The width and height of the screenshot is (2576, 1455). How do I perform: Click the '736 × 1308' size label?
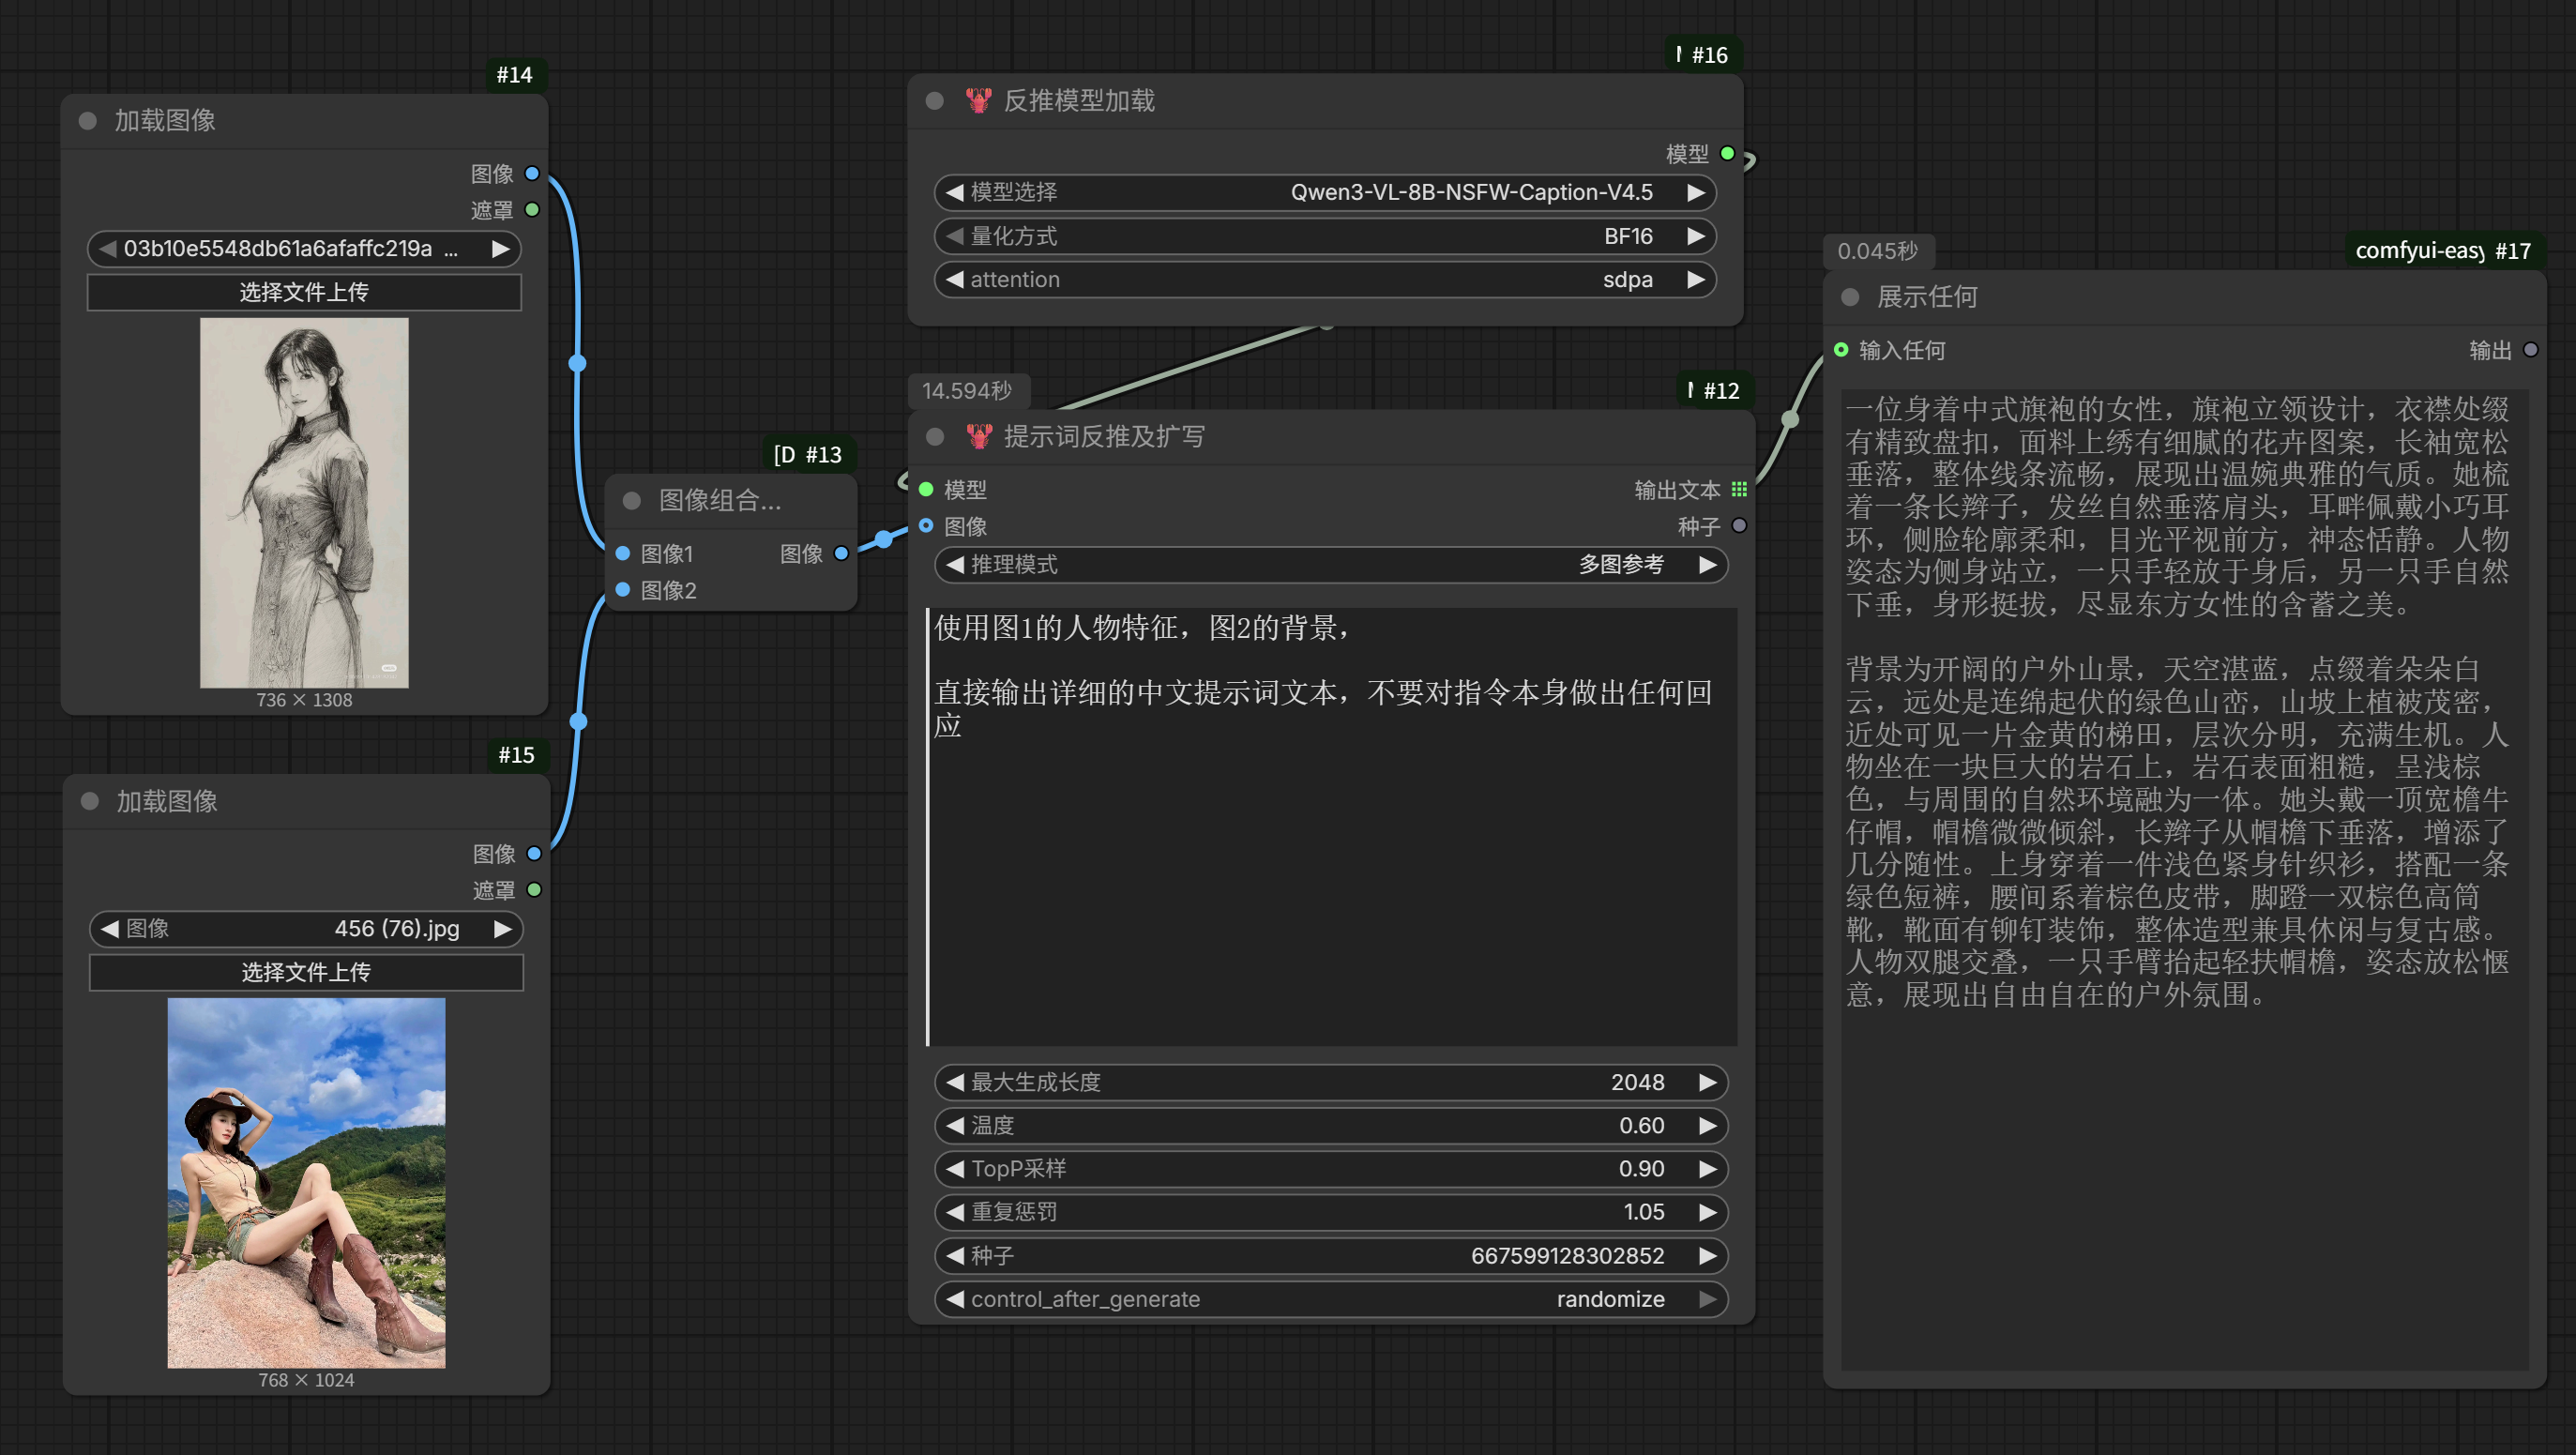point(304,700)
